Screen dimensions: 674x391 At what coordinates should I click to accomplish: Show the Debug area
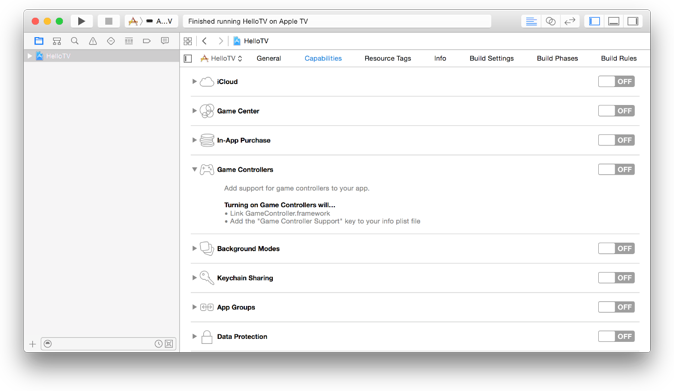[614, 21]
